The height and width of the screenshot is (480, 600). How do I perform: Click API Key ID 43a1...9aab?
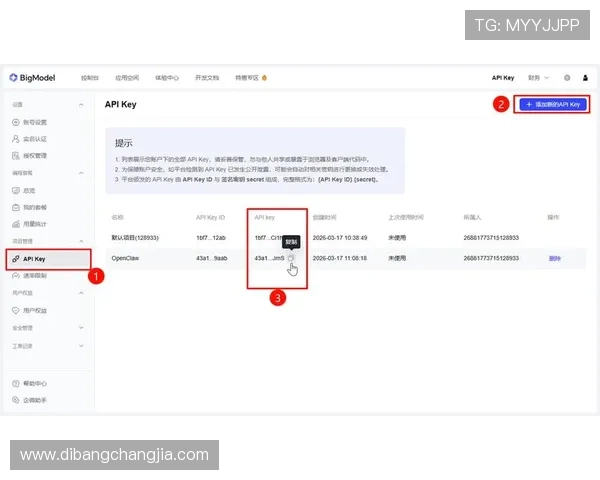(x=212, y=258)
